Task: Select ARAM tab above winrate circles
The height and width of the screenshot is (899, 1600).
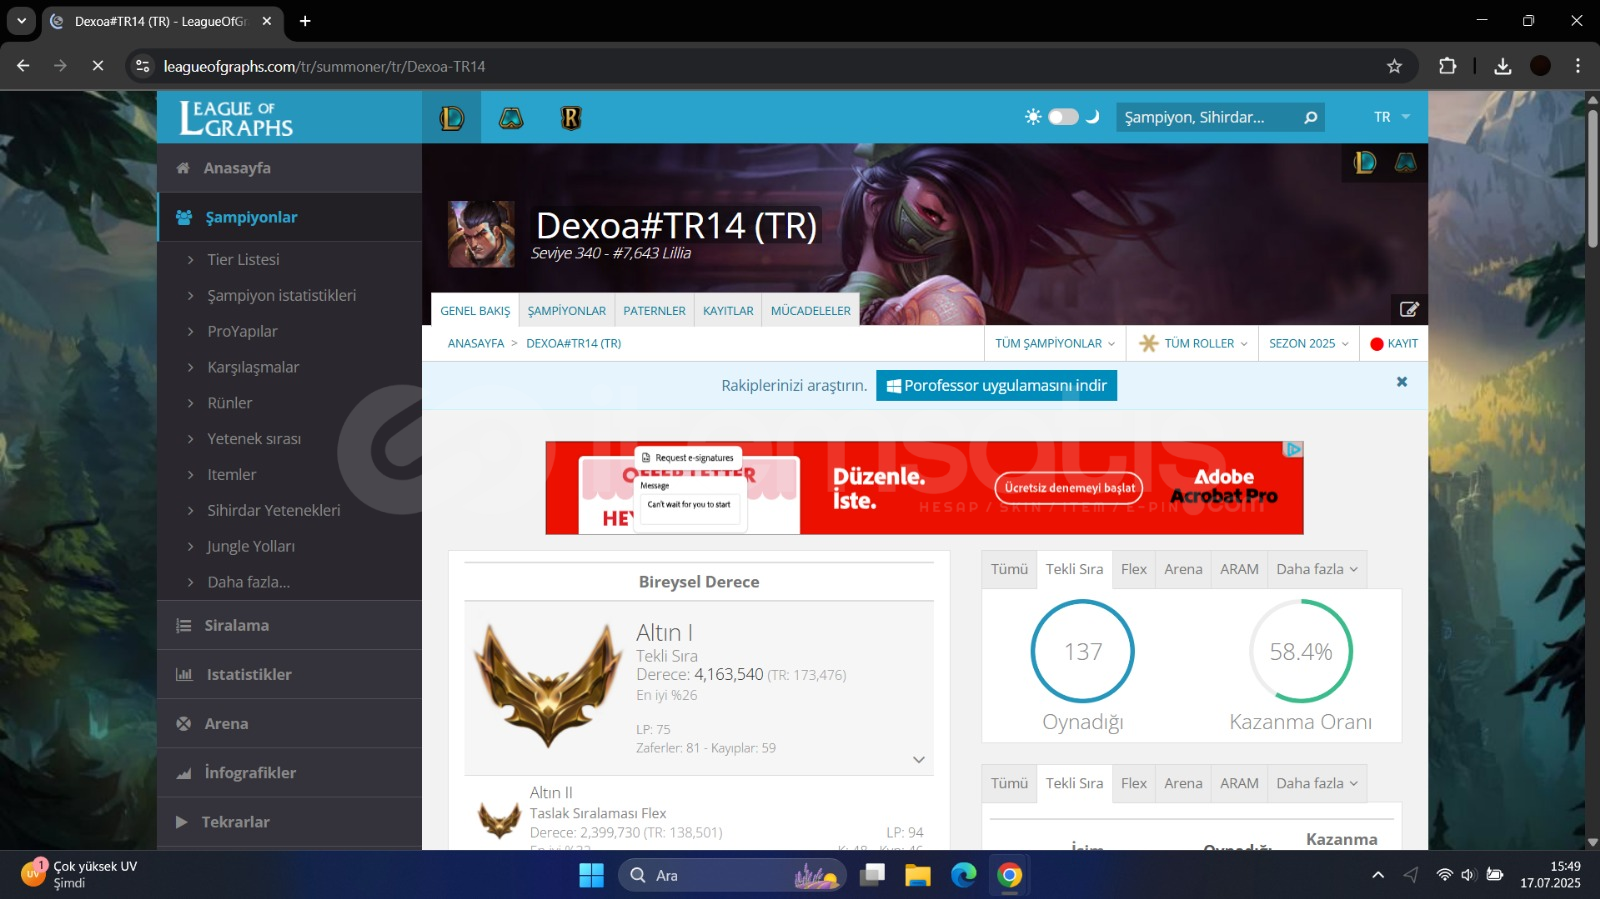Action: [x=1239, y=569]
